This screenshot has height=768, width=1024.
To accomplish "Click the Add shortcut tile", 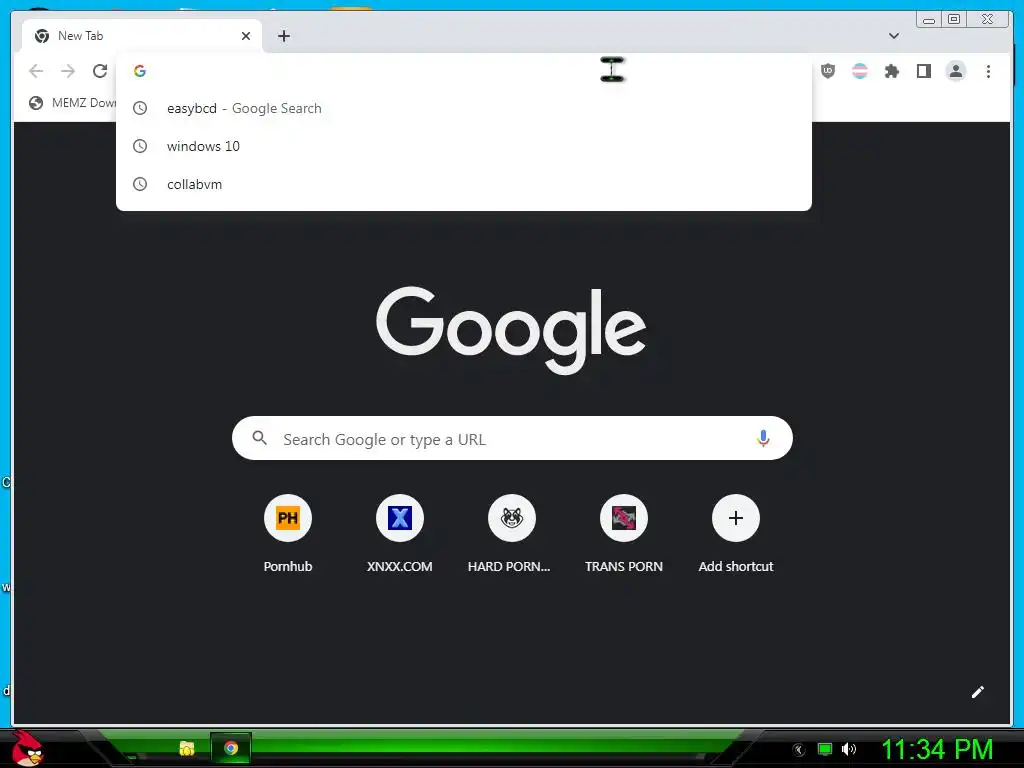I will [x=735, y=534].
